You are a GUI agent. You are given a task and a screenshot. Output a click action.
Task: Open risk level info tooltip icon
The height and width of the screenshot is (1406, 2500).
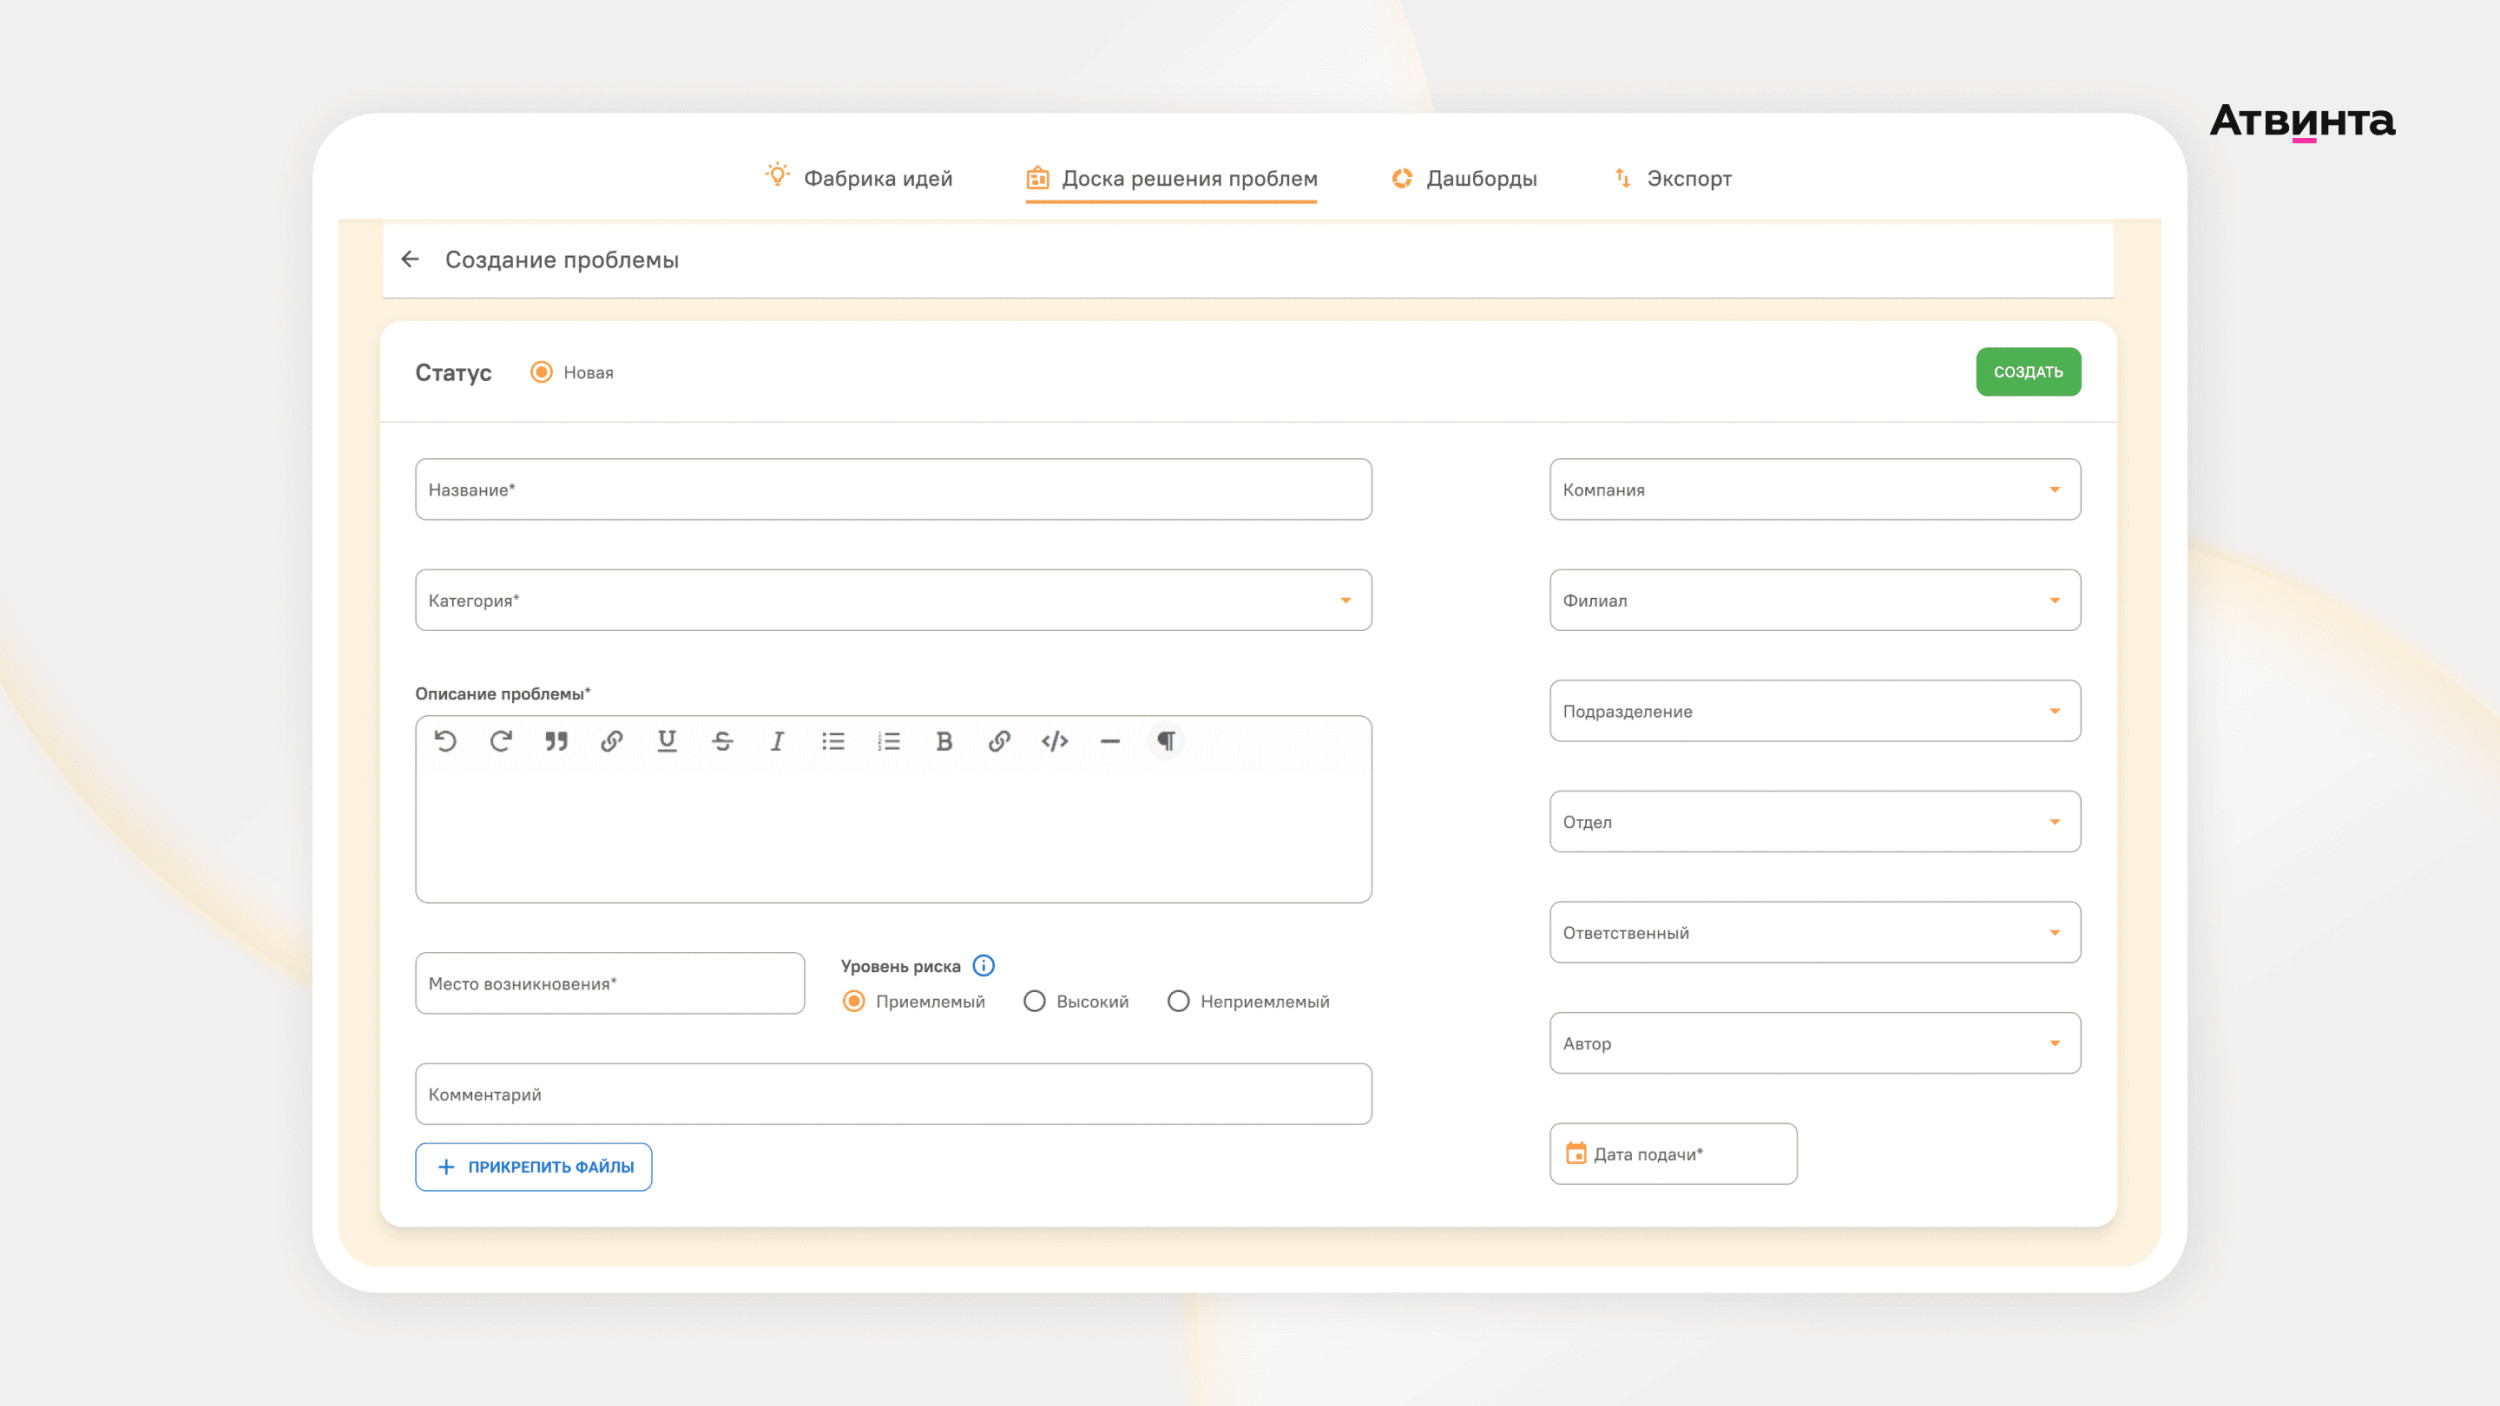tap(984, 966)
